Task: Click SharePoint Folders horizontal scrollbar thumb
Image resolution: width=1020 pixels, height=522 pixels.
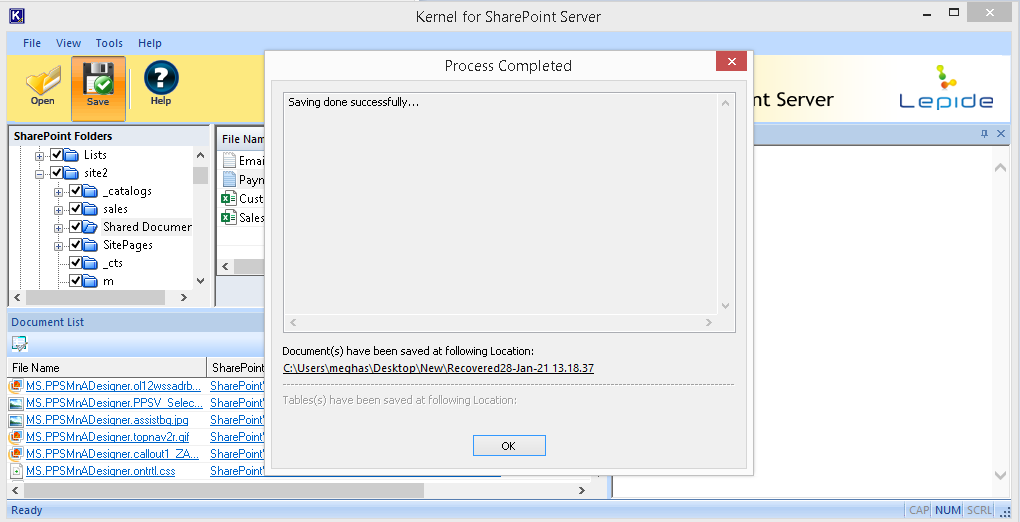Action: 95,297
